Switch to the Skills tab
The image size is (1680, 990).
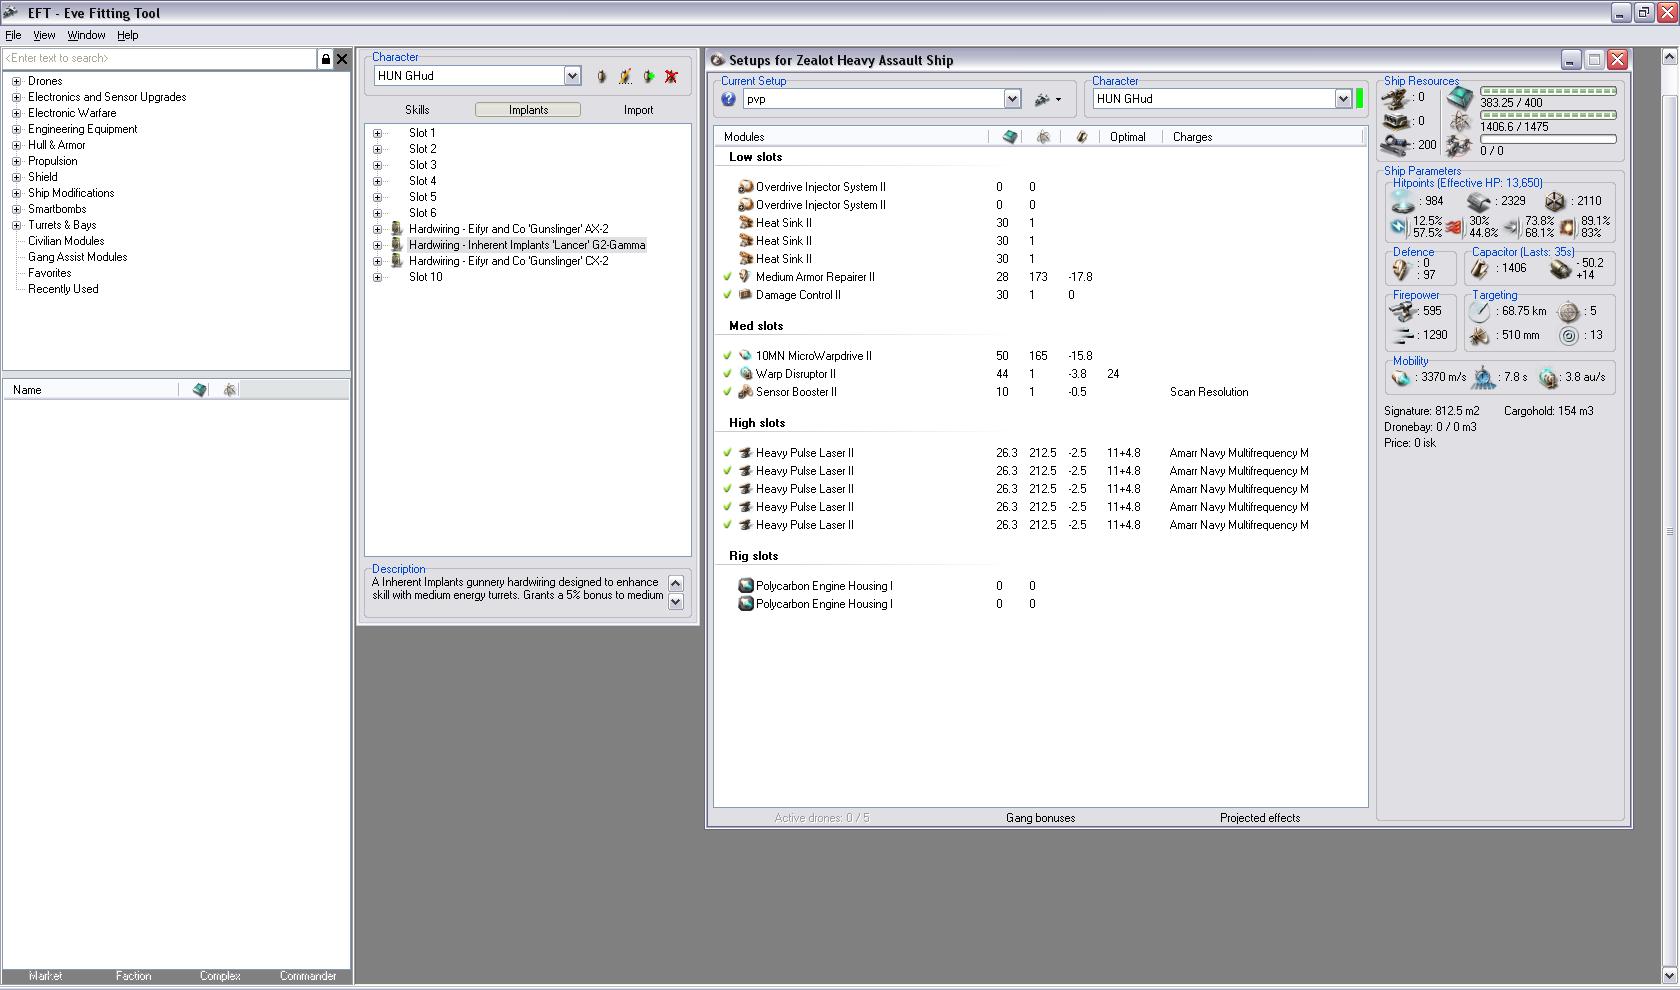pyautogui.click(x=417, y=110)
